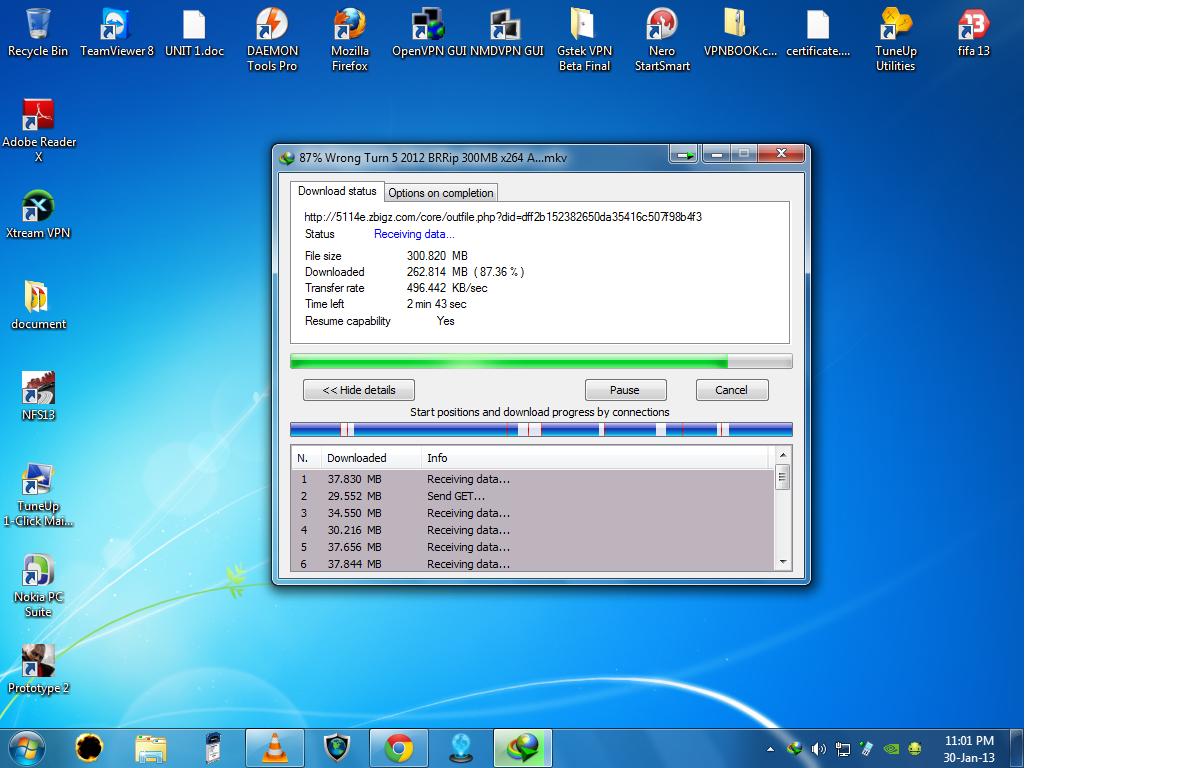Cancel the Wrong Turn 5 download

tap(731, 390)
